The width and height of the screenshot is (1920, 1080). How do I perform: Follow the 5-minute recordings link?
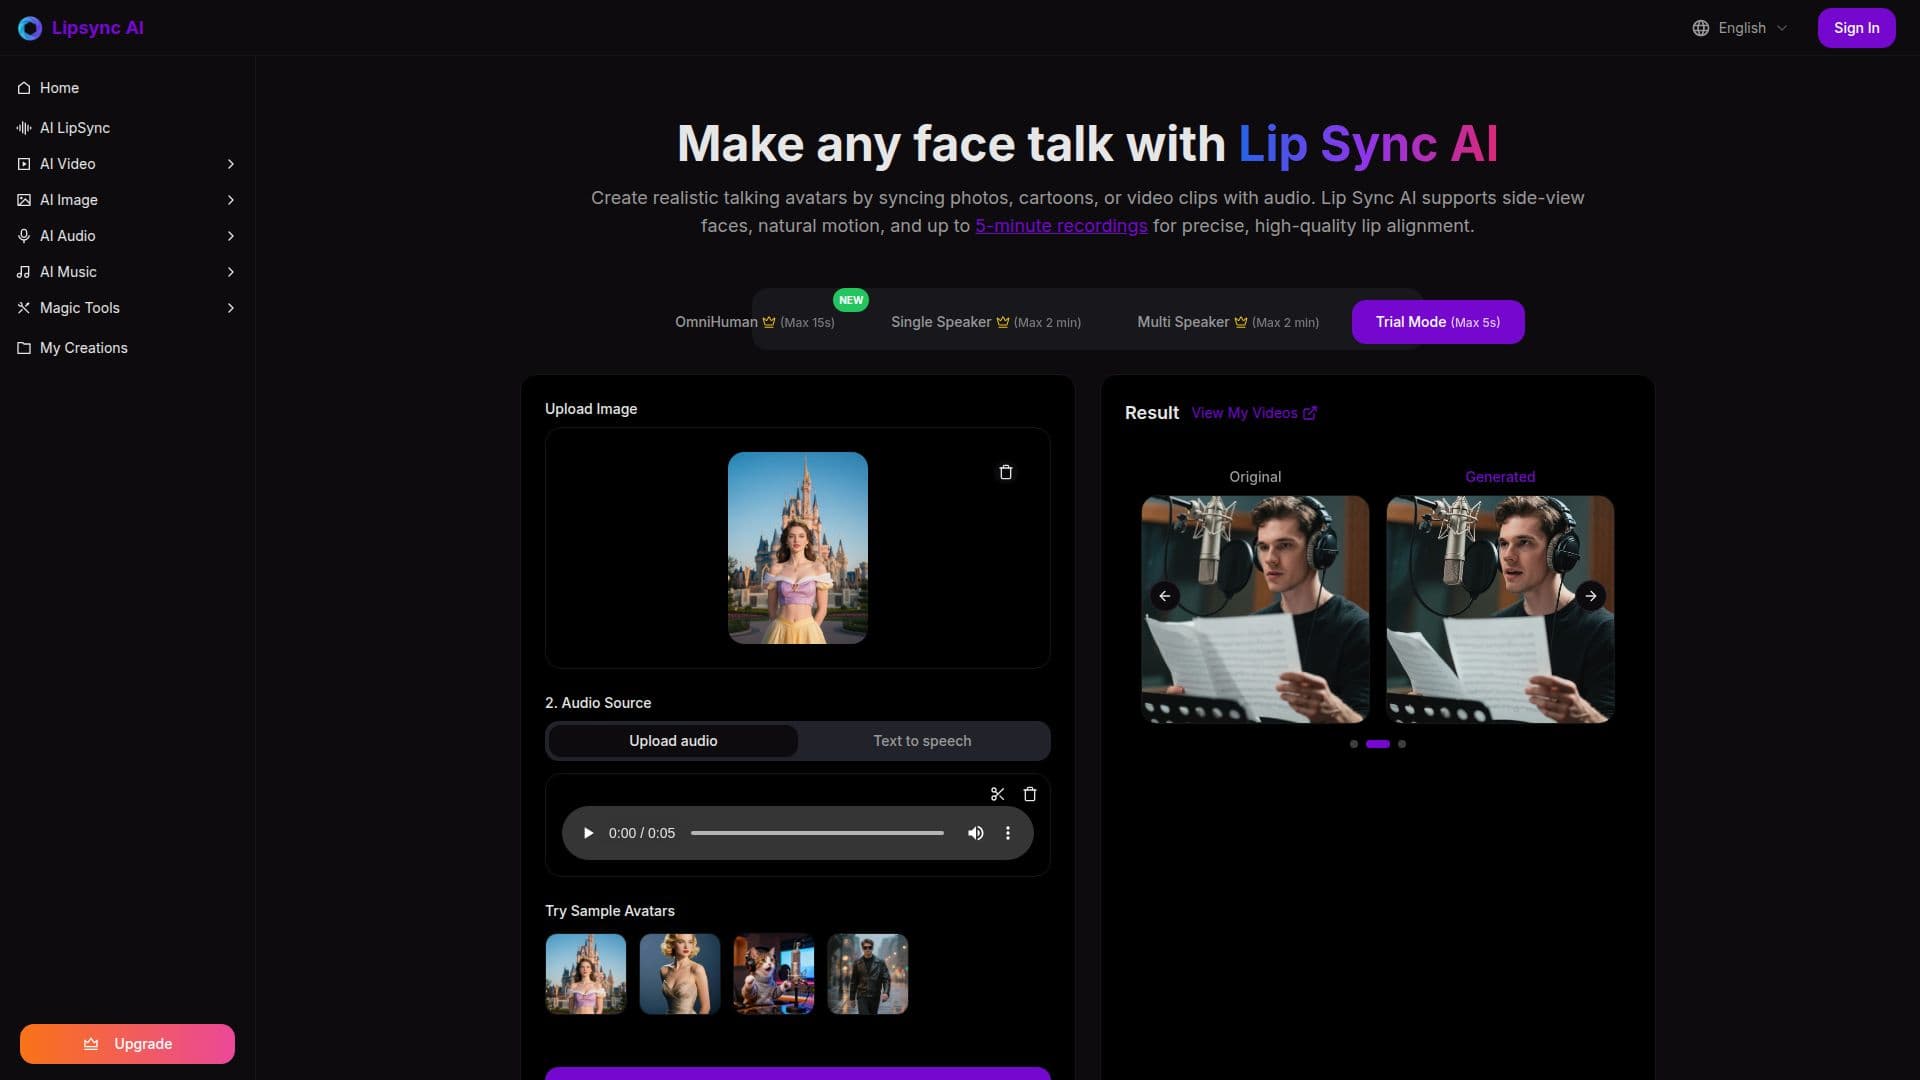(1061, 226)
